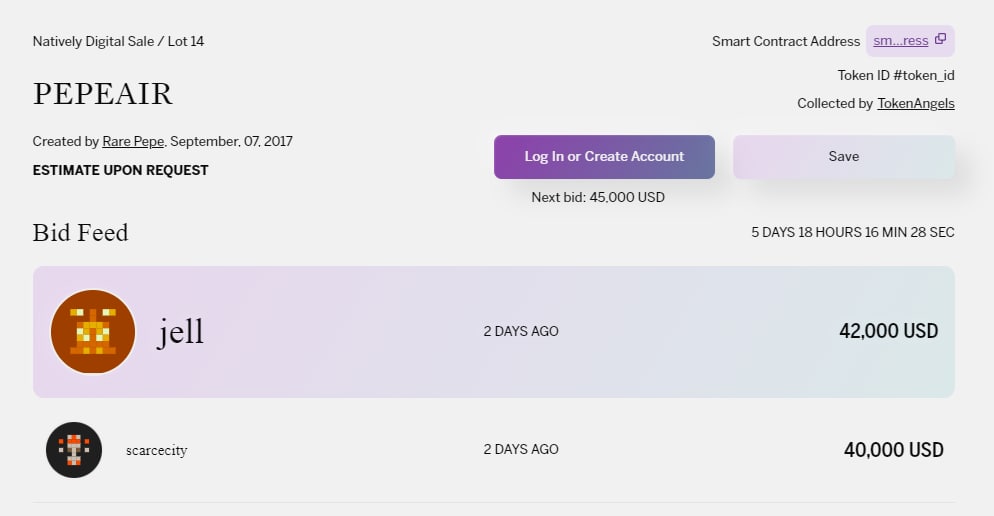Viewport: 994px width, 516px height.
Task: Click the auction countdown timer
Action: pos(853,233)
